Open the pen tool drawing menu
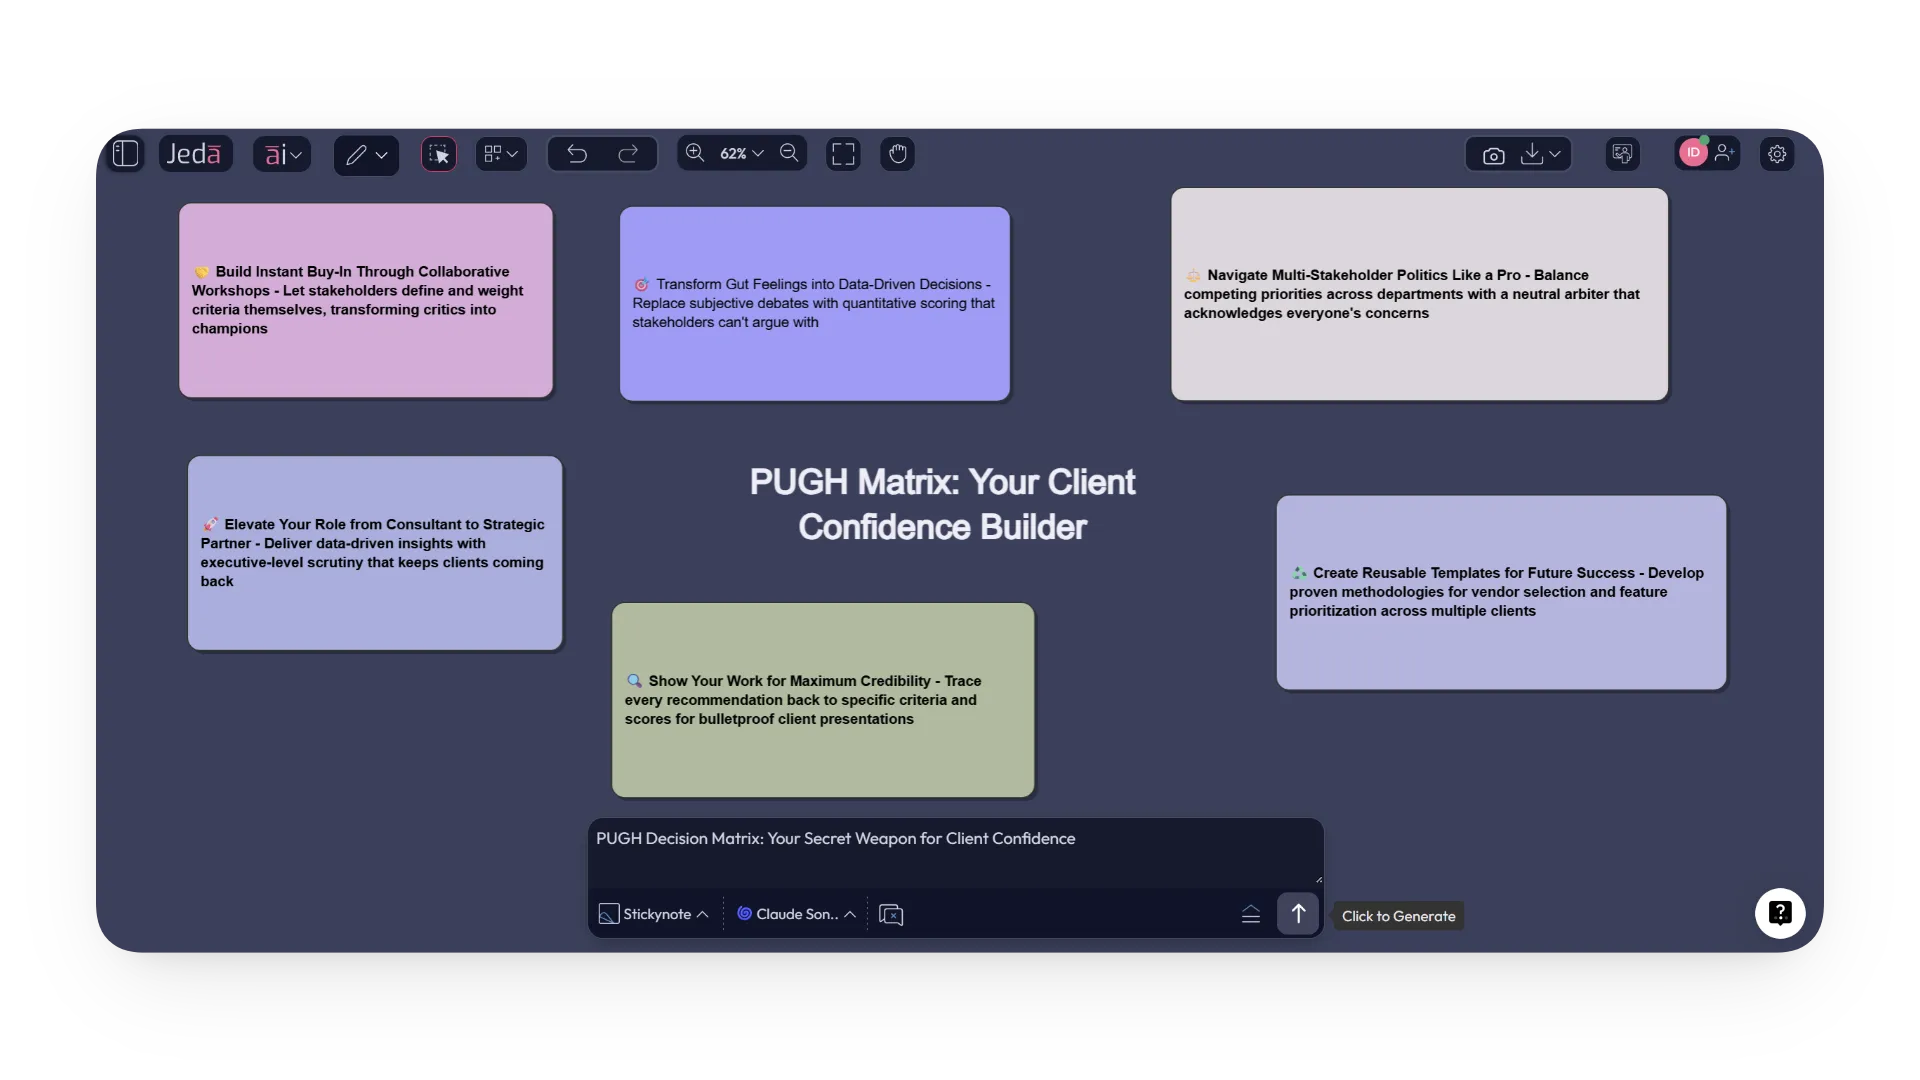This screenshot has height=1080, width=1920. [x=365, y=153]
